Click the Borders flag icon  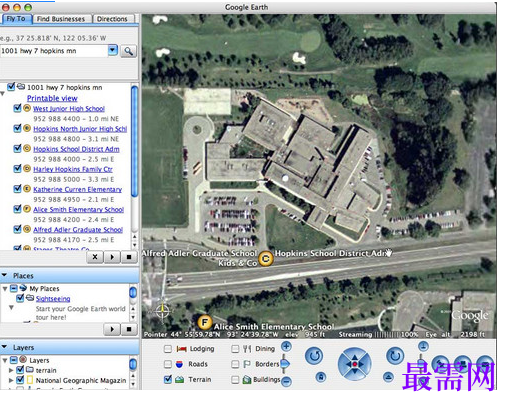point(247,364)
